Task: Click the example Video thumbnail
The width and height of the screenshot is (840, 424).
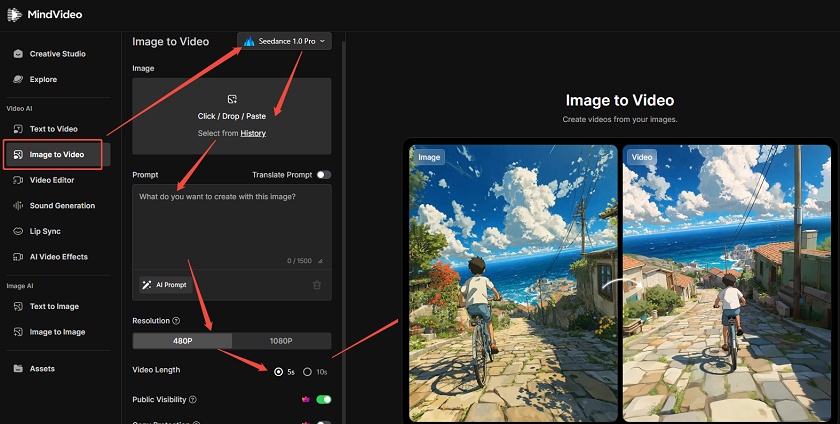Action: (727, 284)
